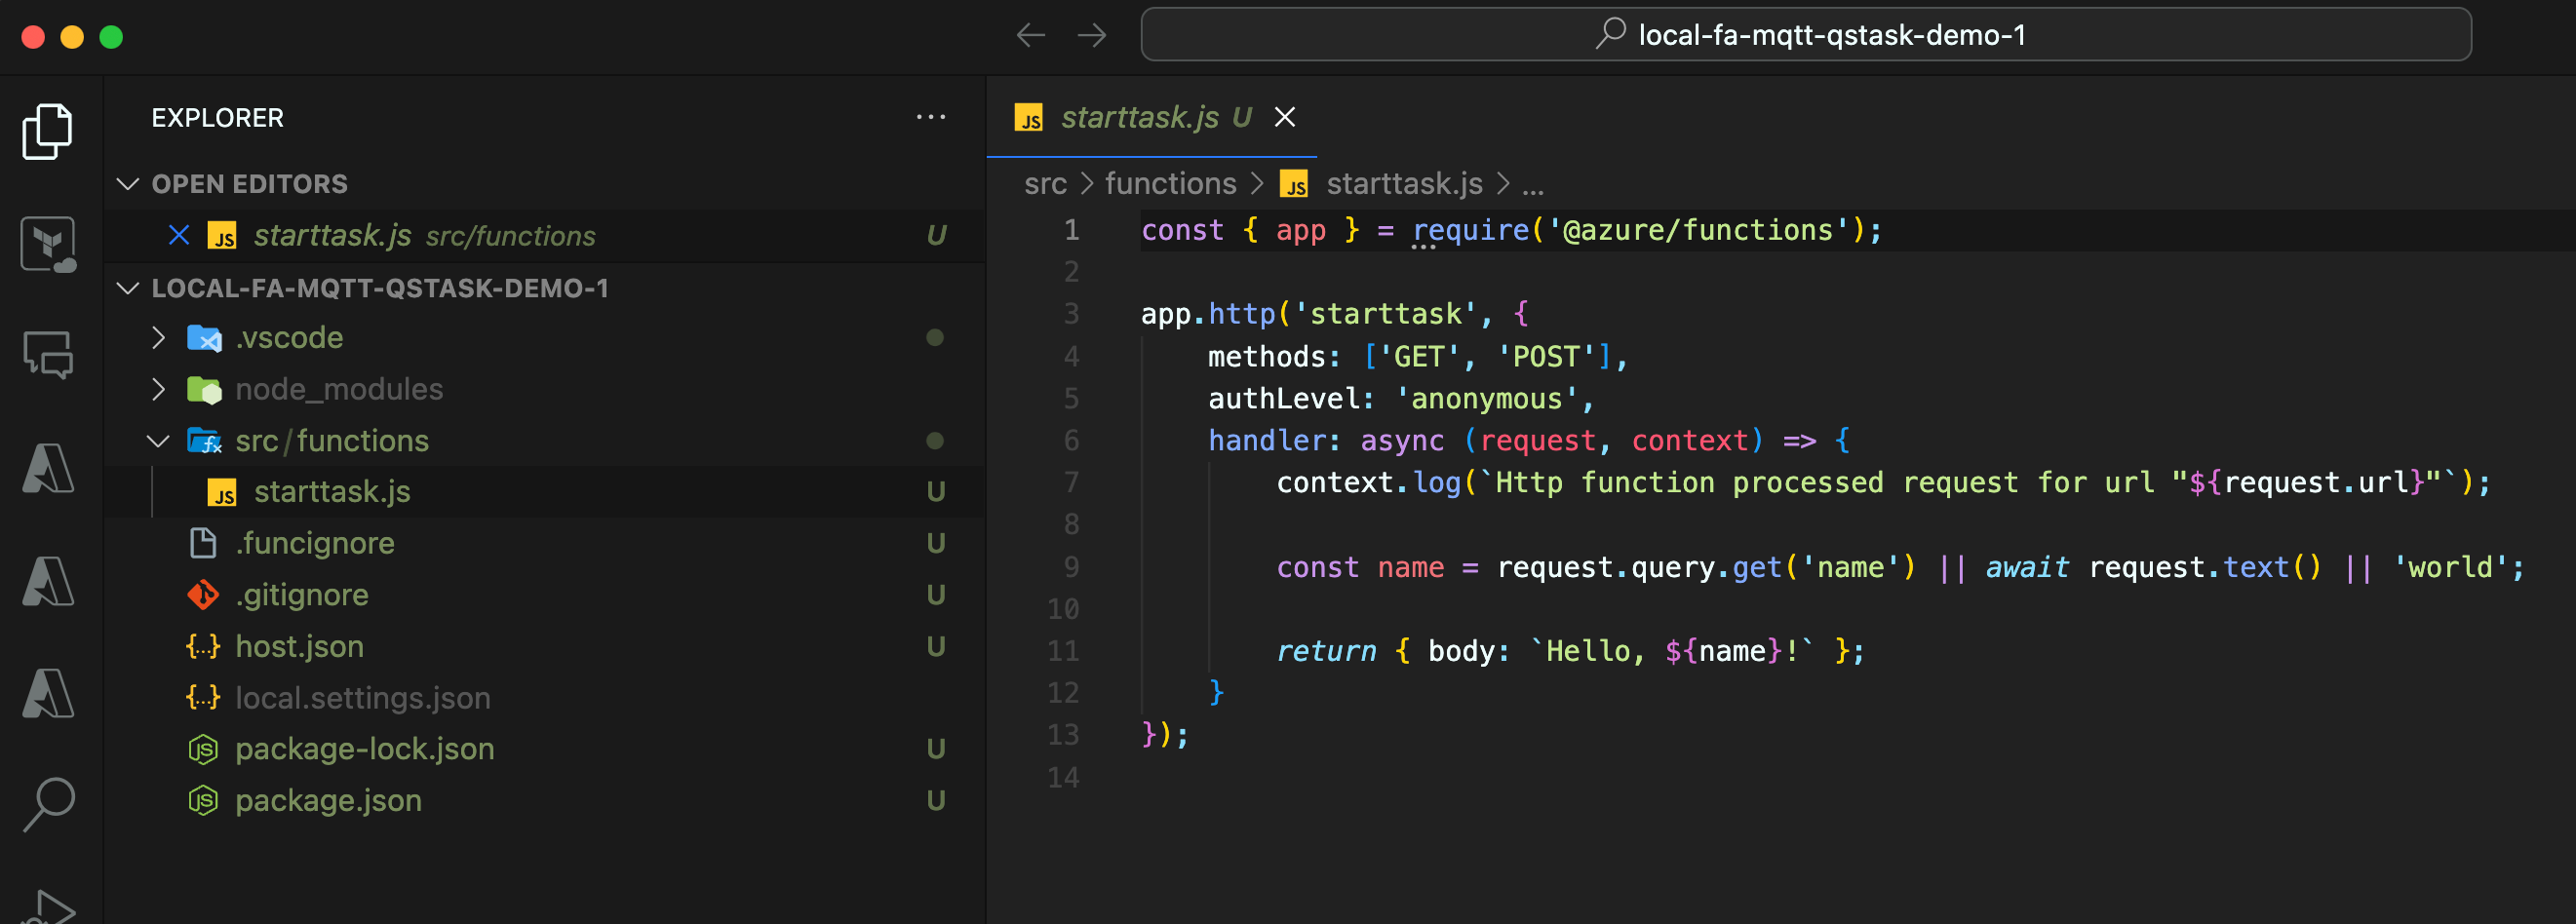Open Explorer more actions ellipsis menu

931,118
